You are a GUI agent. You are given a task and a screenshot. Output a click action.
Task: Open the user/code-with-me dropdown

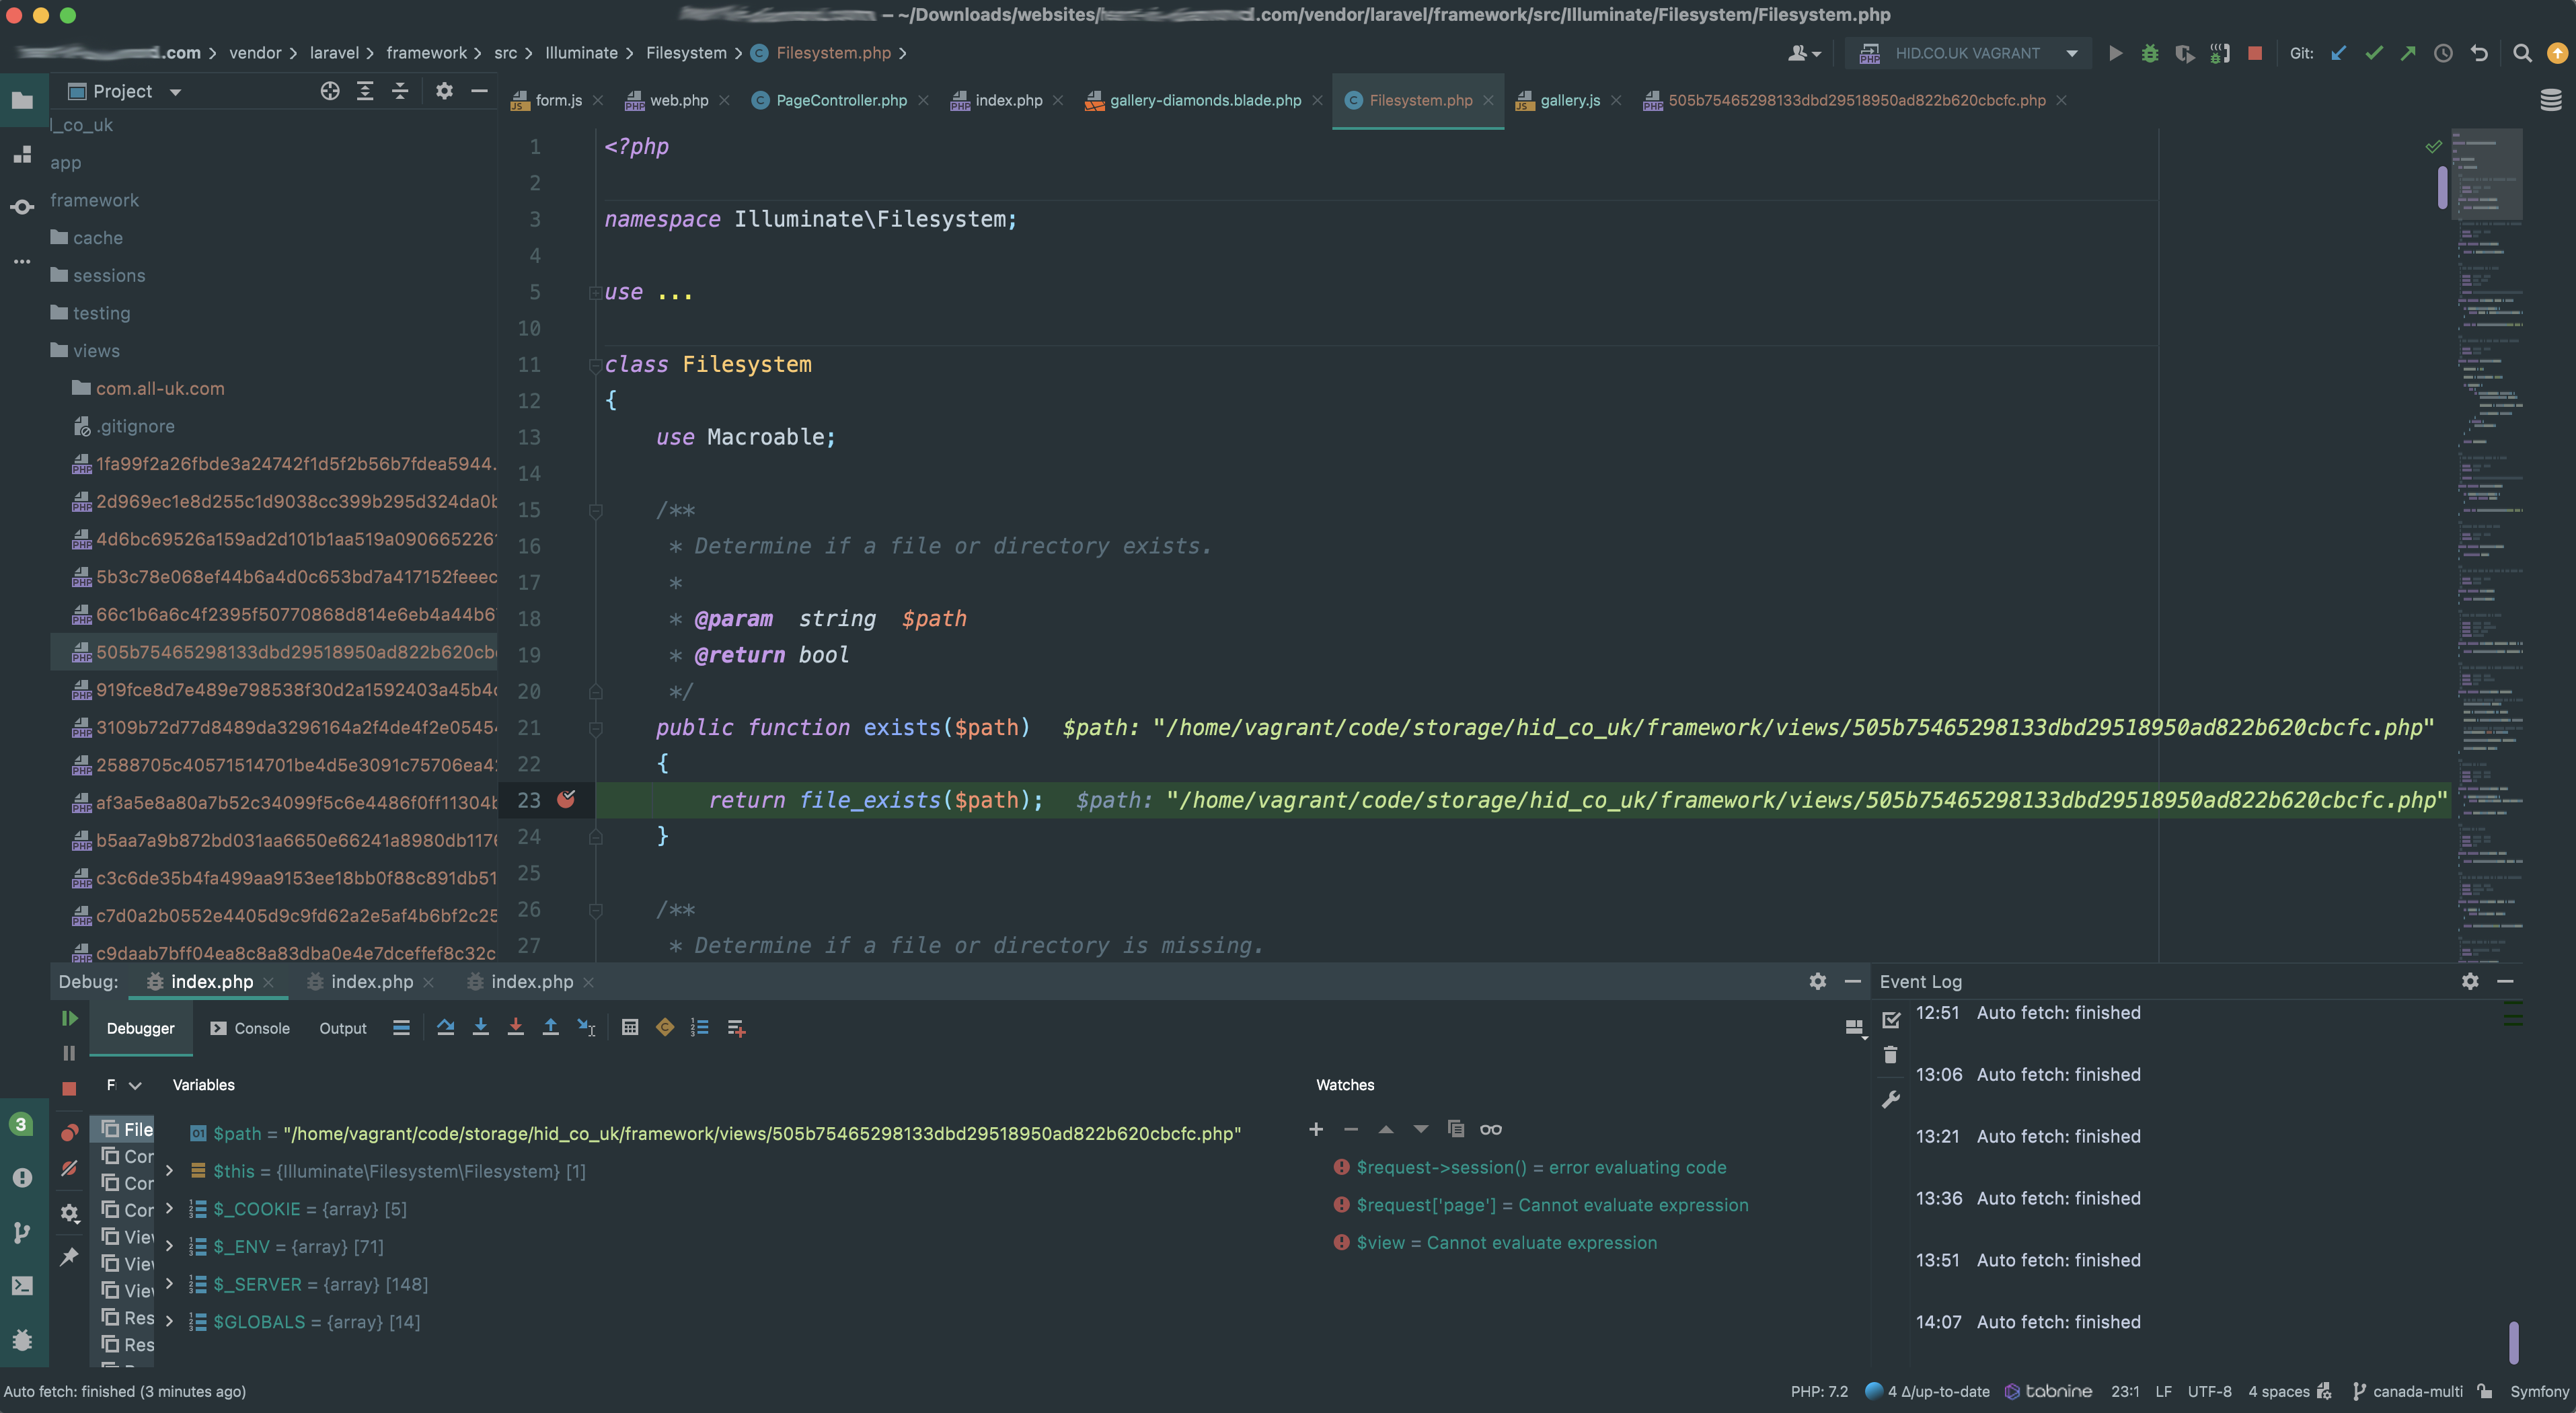click(x=1805, y=53)
